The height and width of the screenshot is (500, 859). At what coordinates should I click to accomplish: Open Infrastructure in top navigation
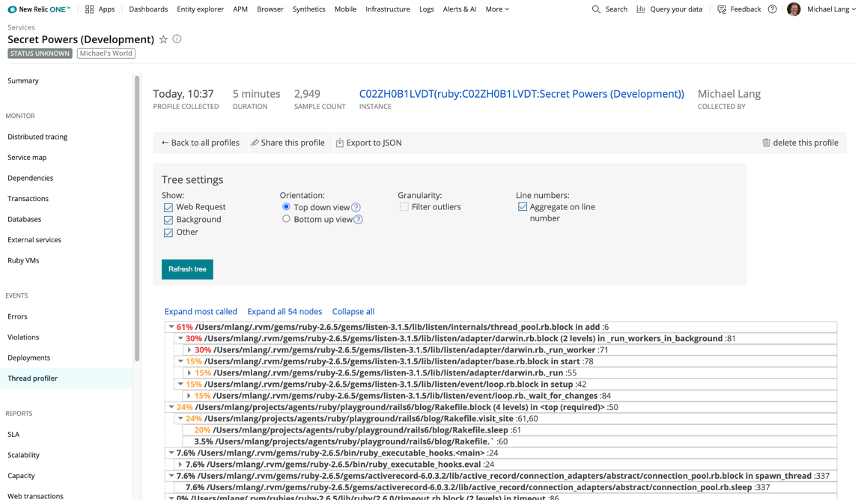387,9
